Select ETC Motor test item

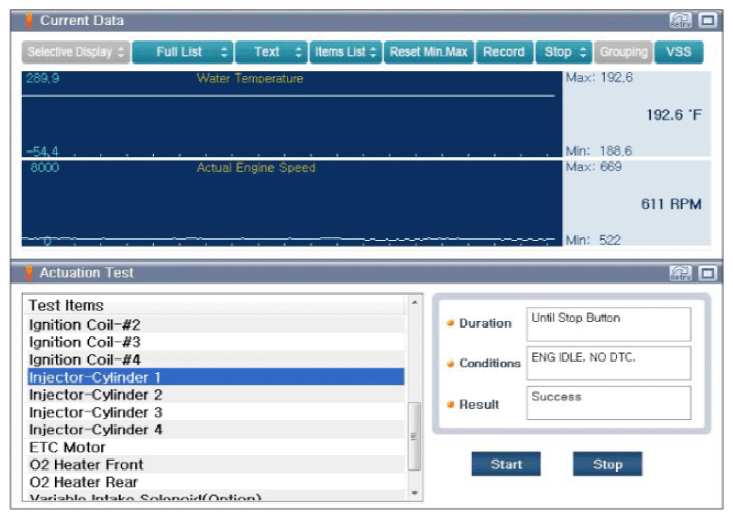[x=216, y=447]
